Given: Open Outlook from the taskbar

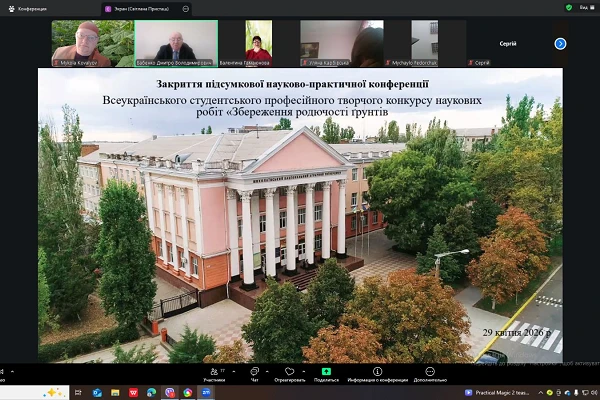Looking at the screenshot, I should 97,392.
